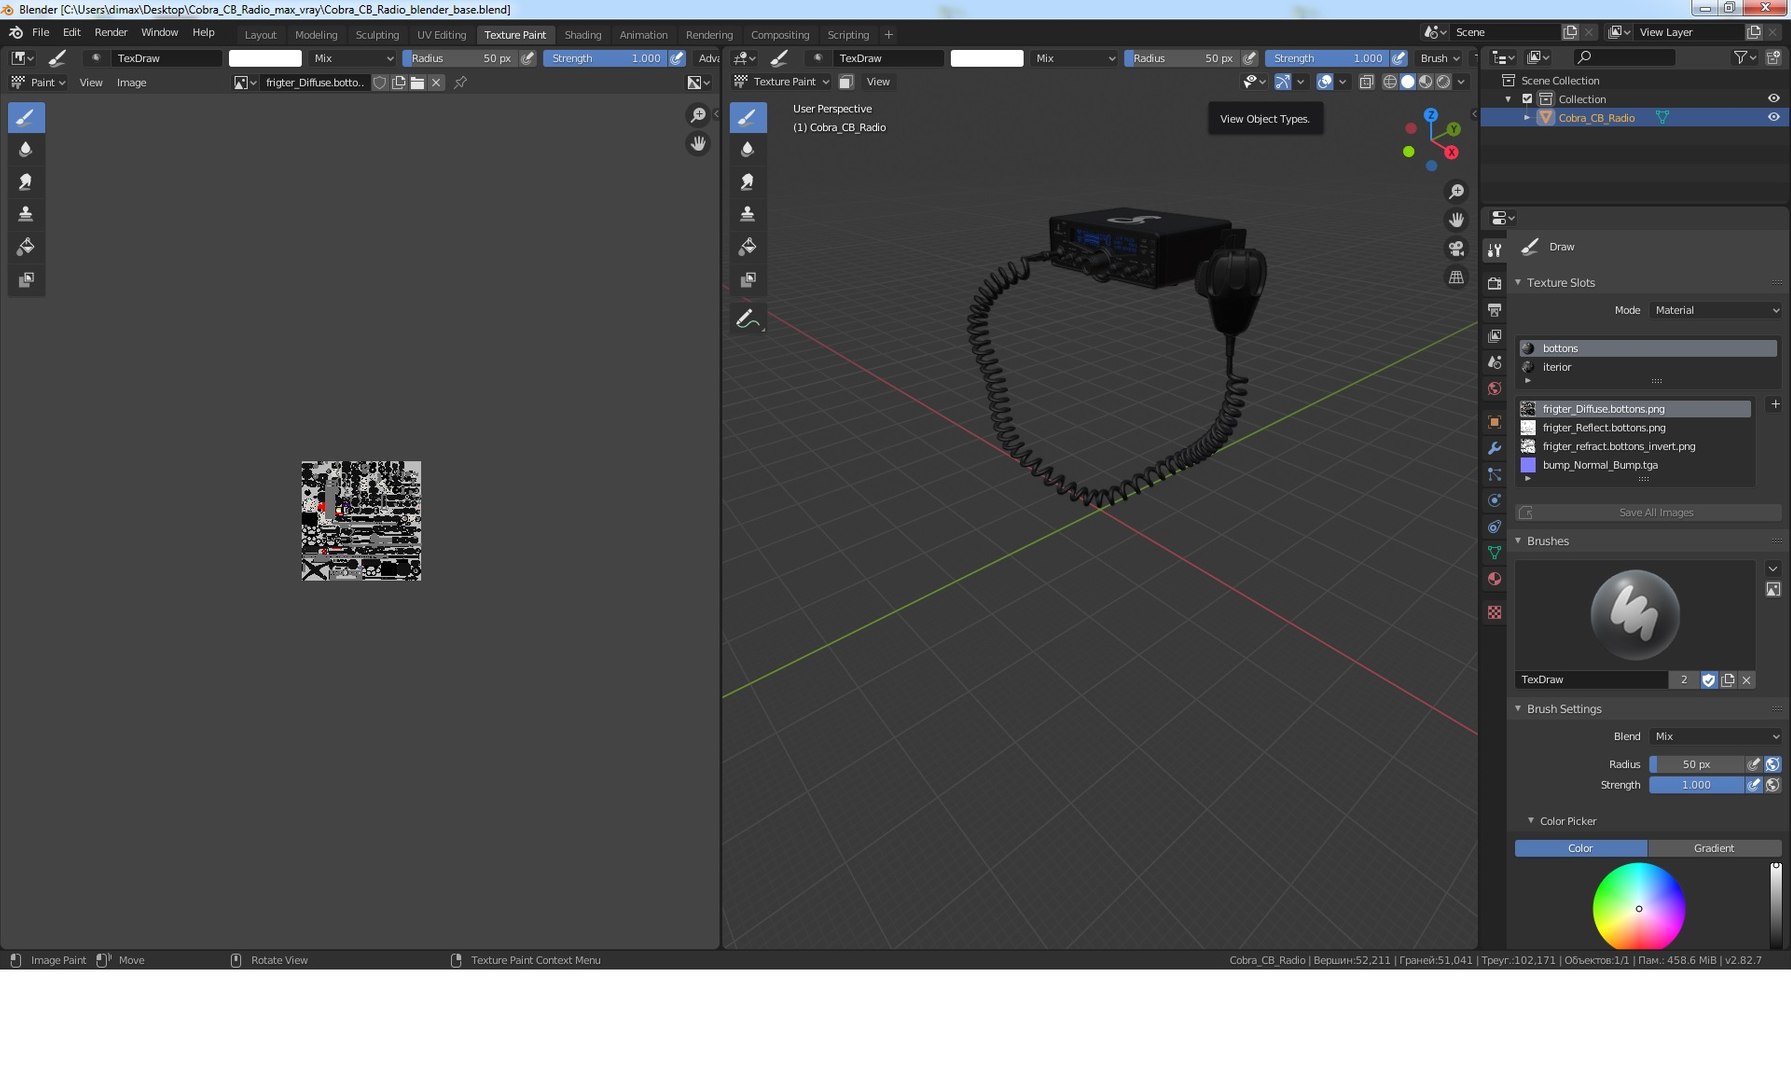Toggle Collection exclude checkbox in outliner

point(1527,99)
